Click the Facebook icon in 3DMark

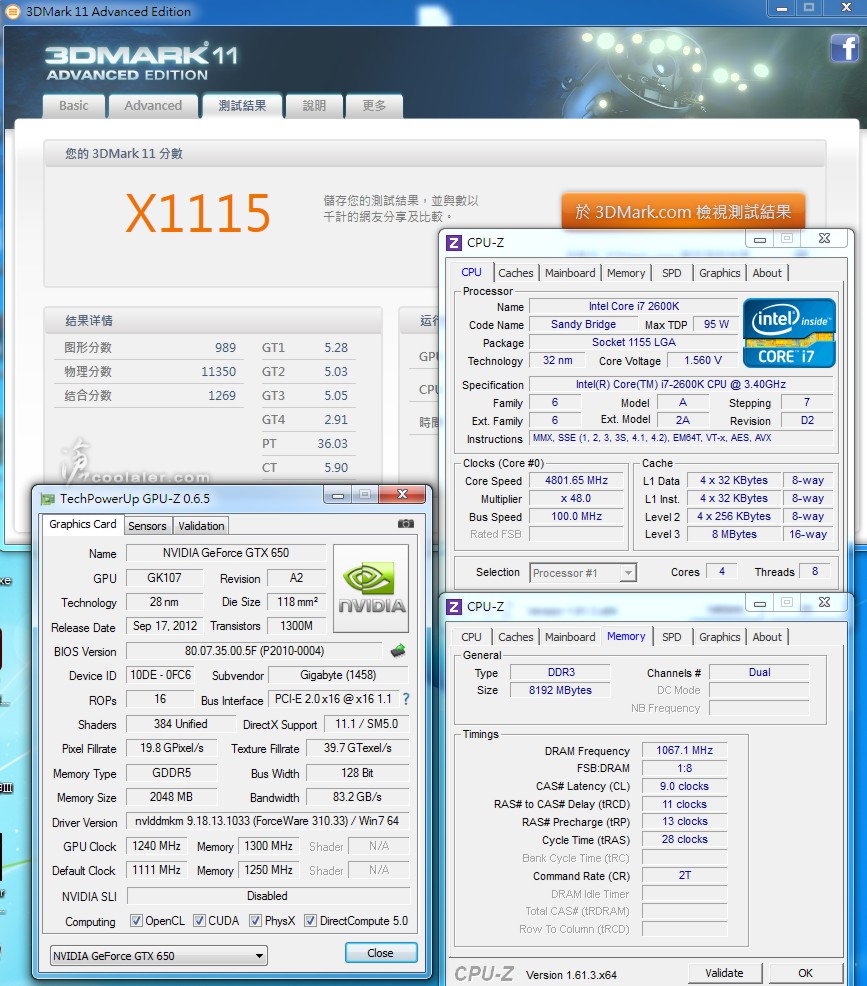tap(845, 48)
